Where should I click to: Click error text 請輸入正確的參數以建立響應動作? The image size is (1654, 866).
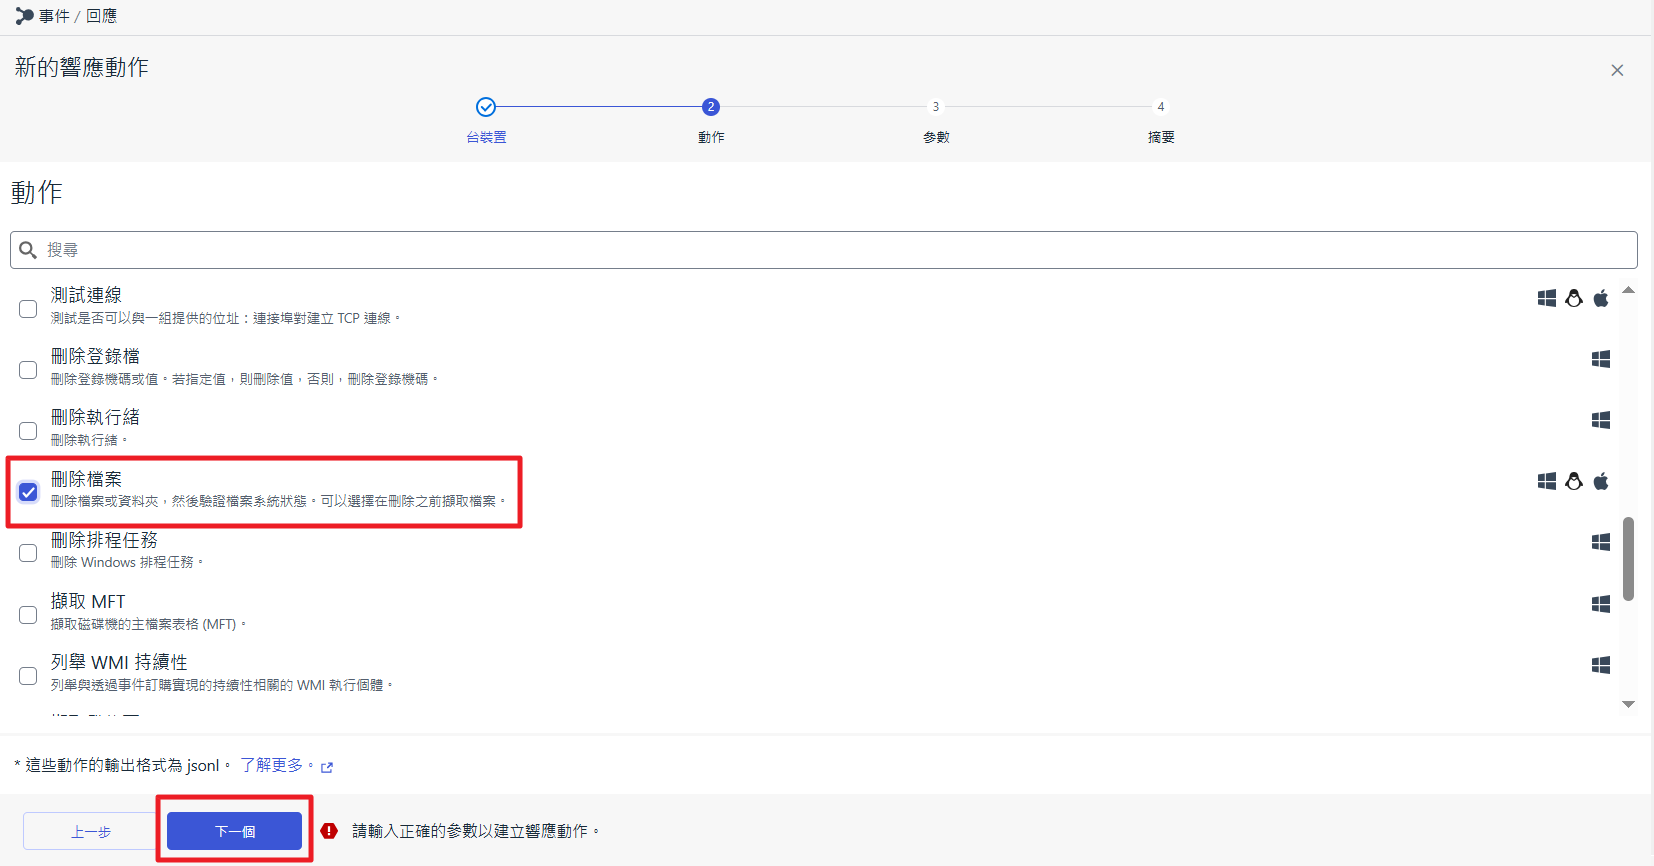[x=475, y=831]
